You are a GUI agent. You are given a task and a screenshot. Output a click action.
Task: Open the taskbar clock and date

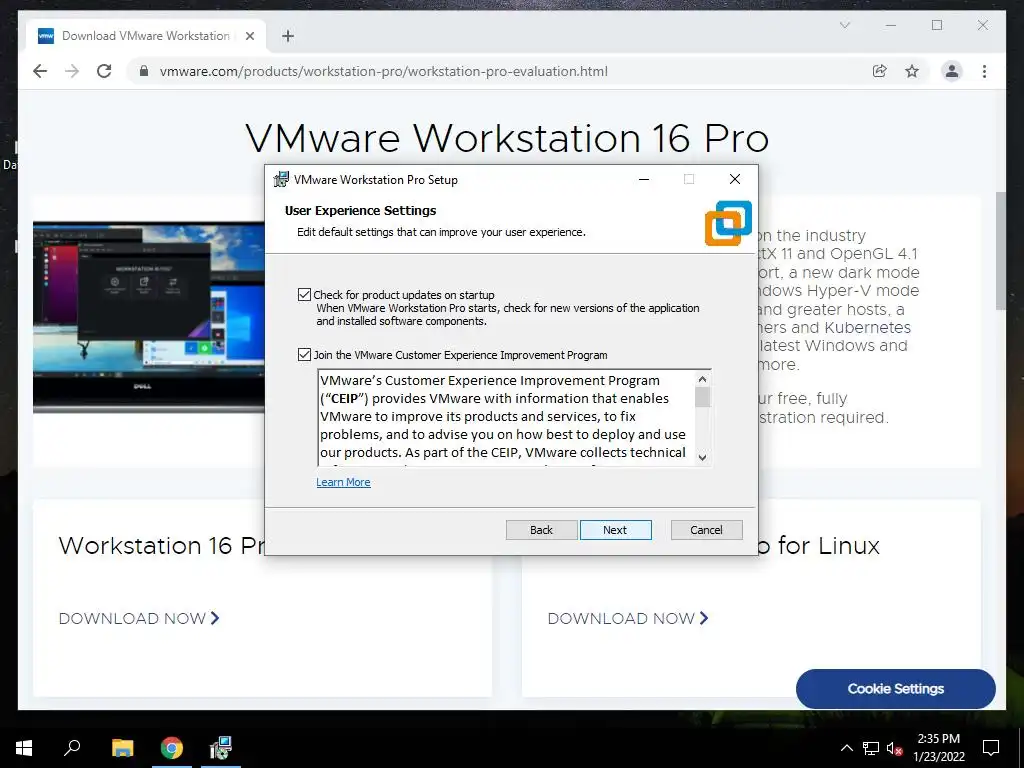[938, 748]
